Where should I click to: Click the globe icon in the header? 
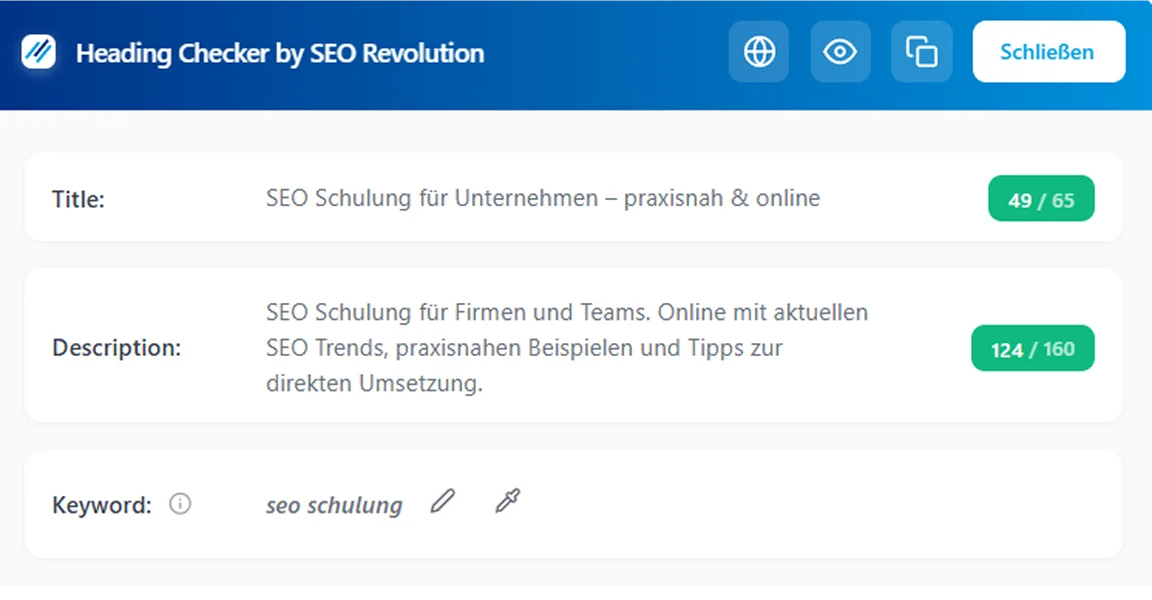[759, 51]
